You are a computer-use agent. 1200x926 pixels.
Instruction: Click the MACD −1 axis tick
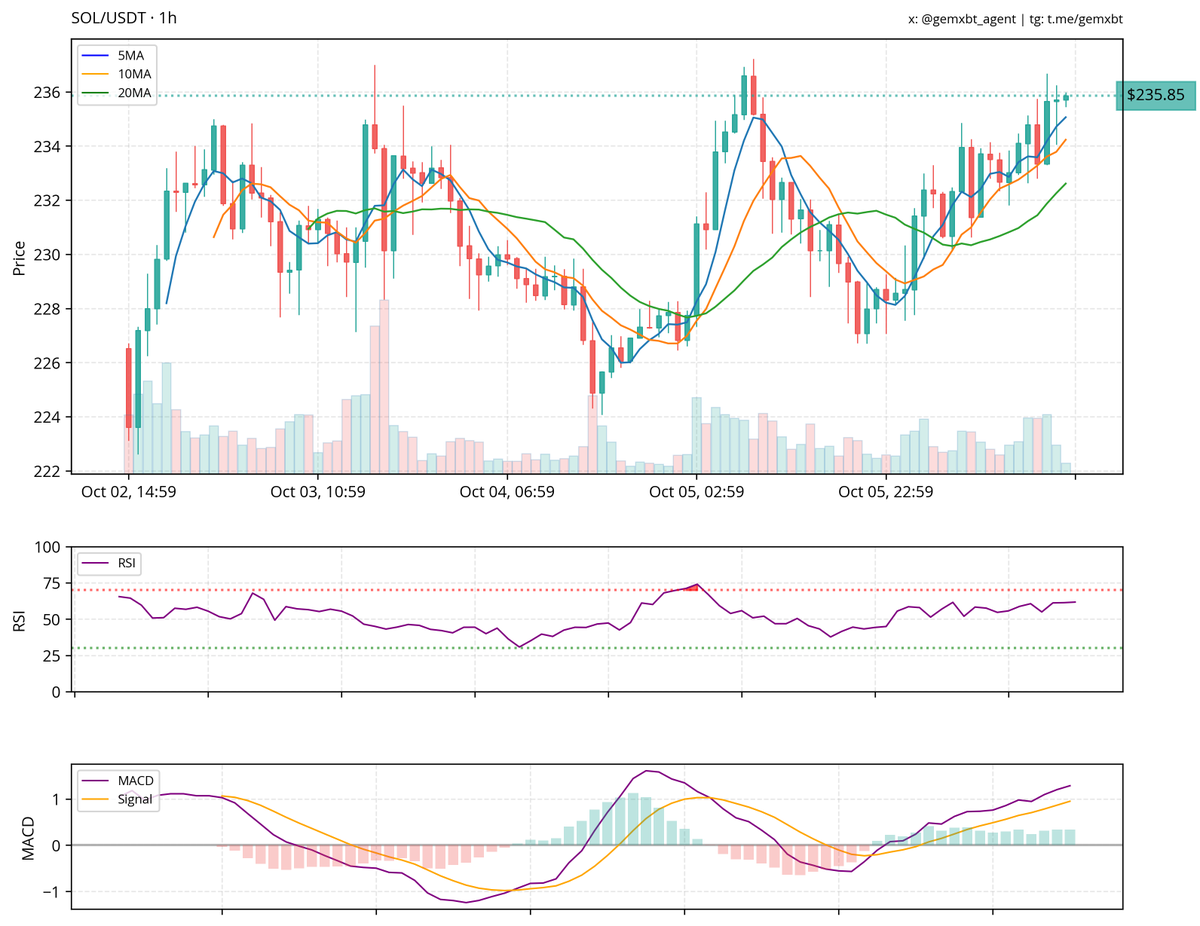coord(53,891)
